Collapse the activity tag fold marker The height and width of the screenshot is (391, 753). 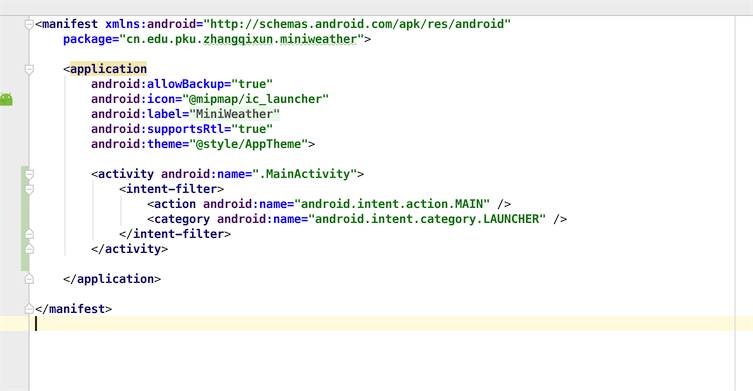click(x=29, y=174)
